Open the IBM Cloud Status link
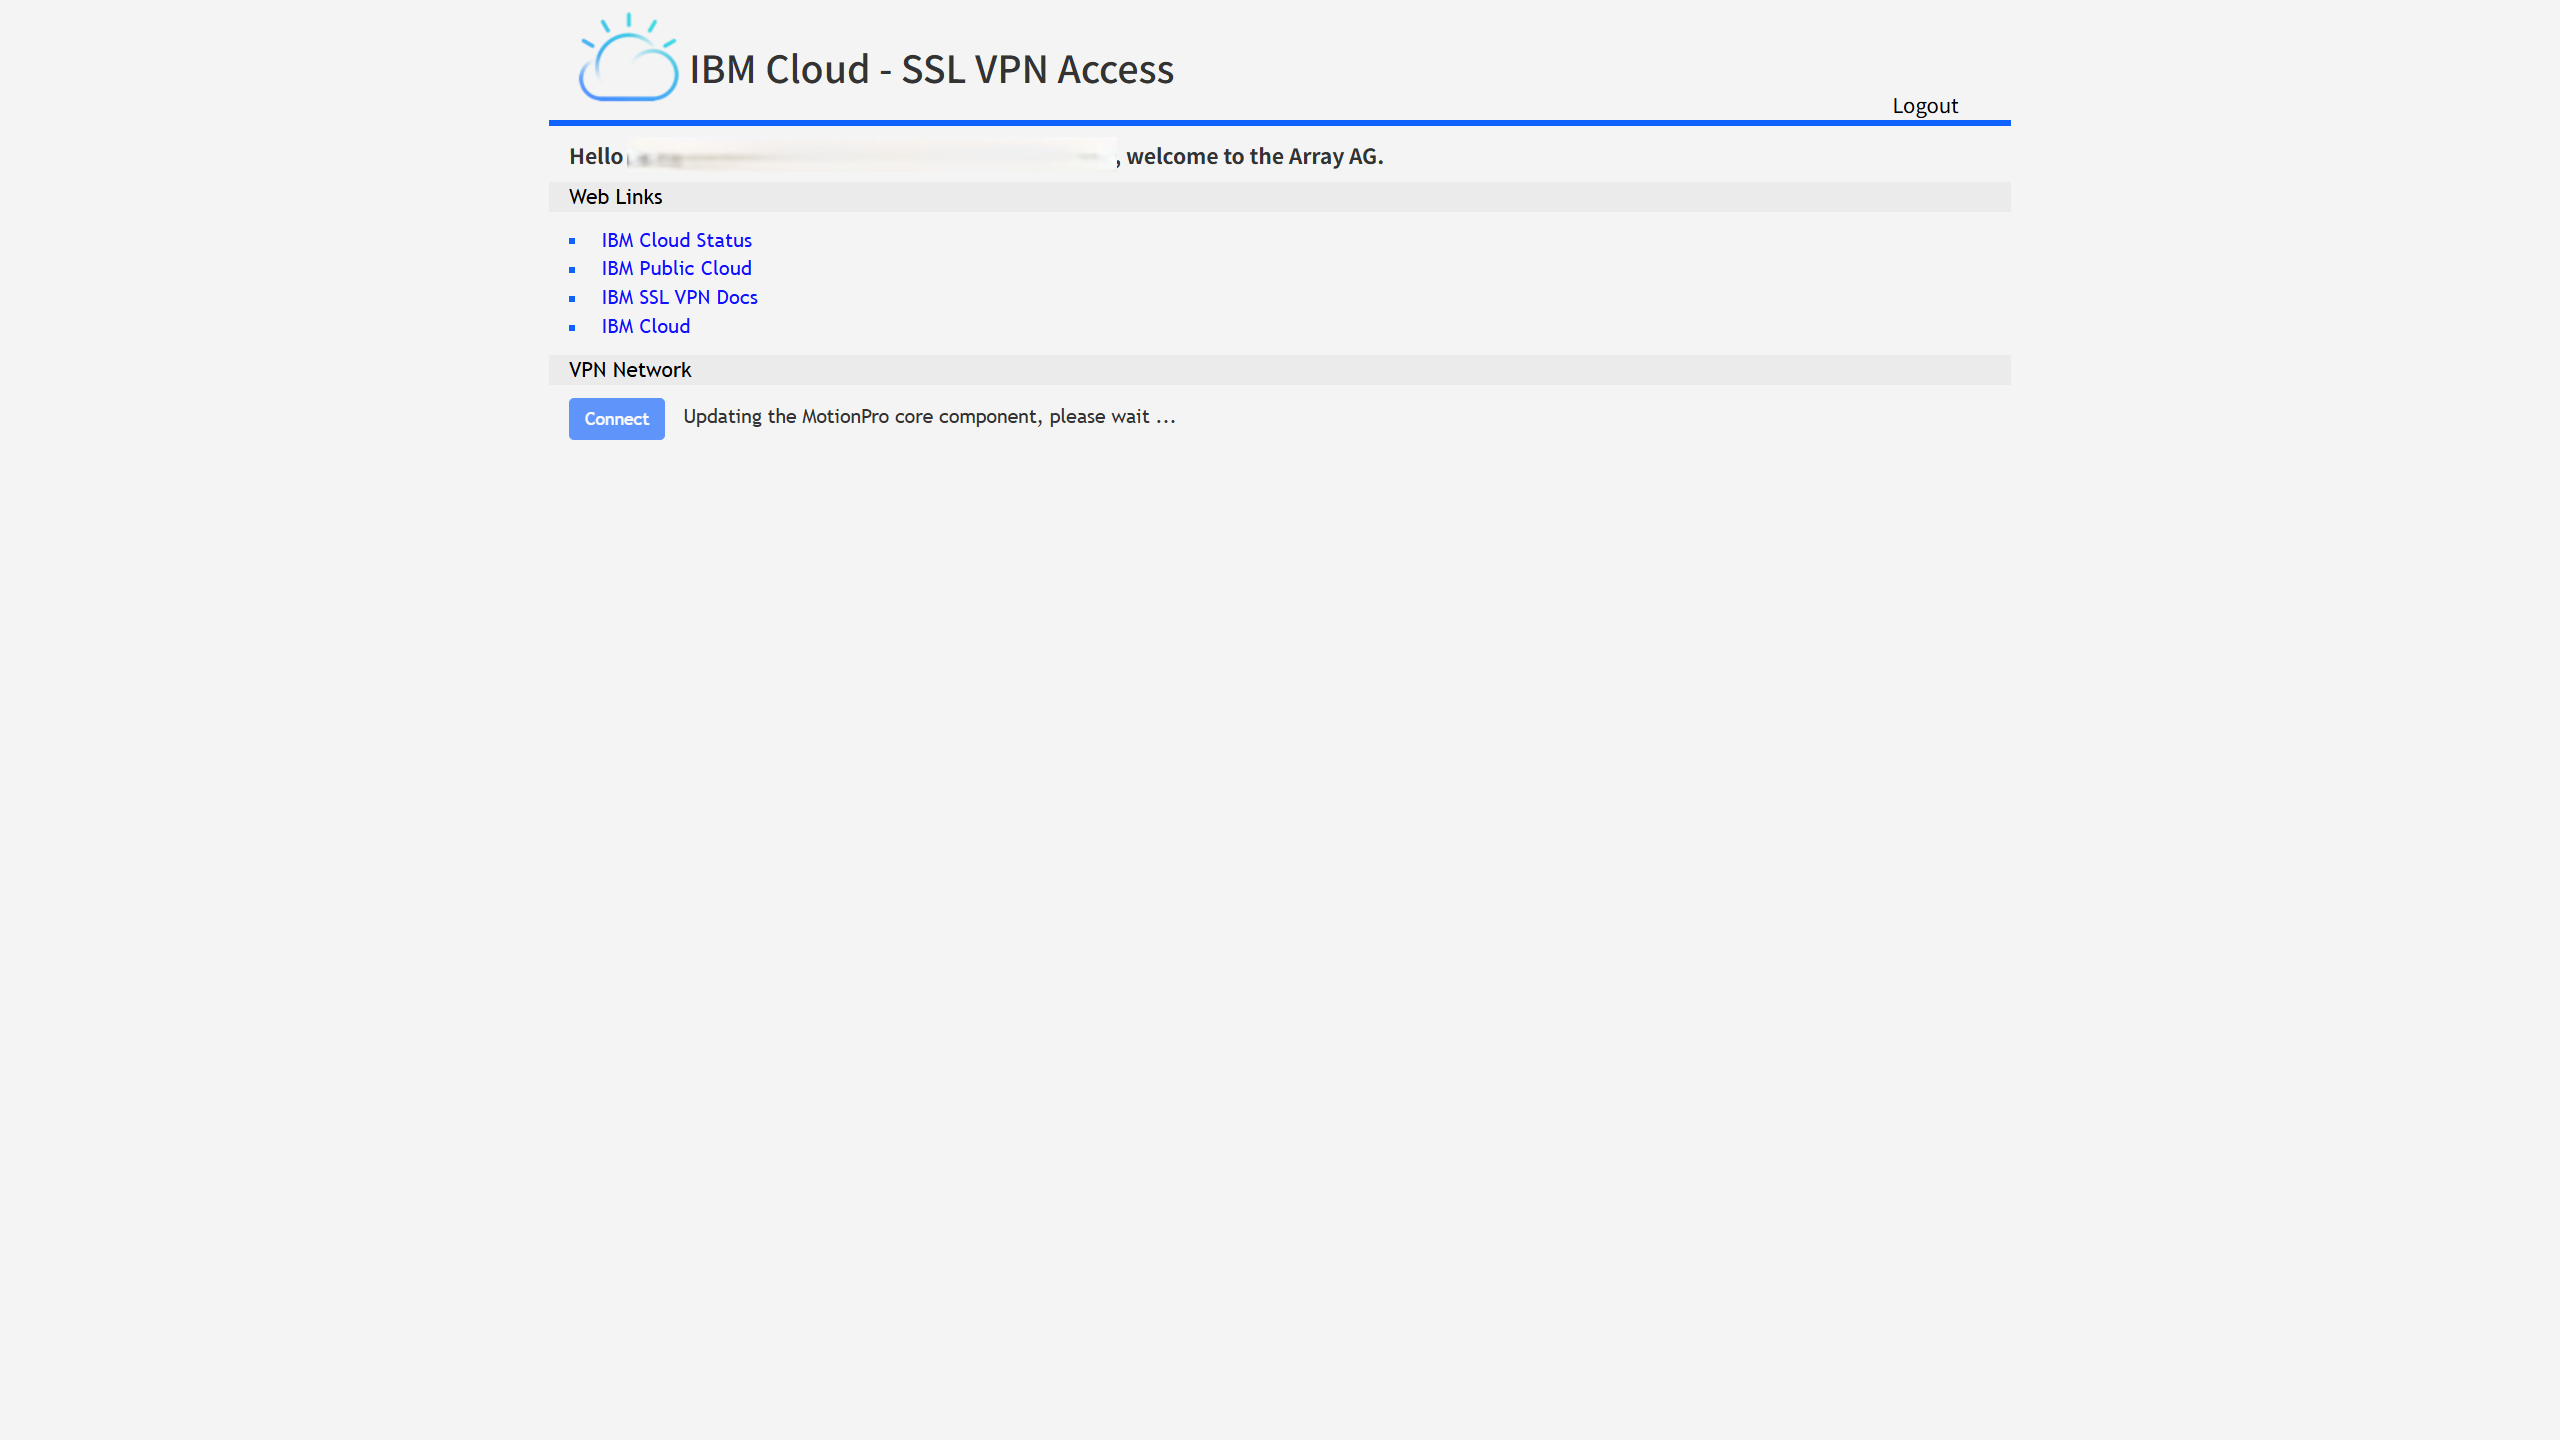 pyautogui.click(x=676, y=240)
